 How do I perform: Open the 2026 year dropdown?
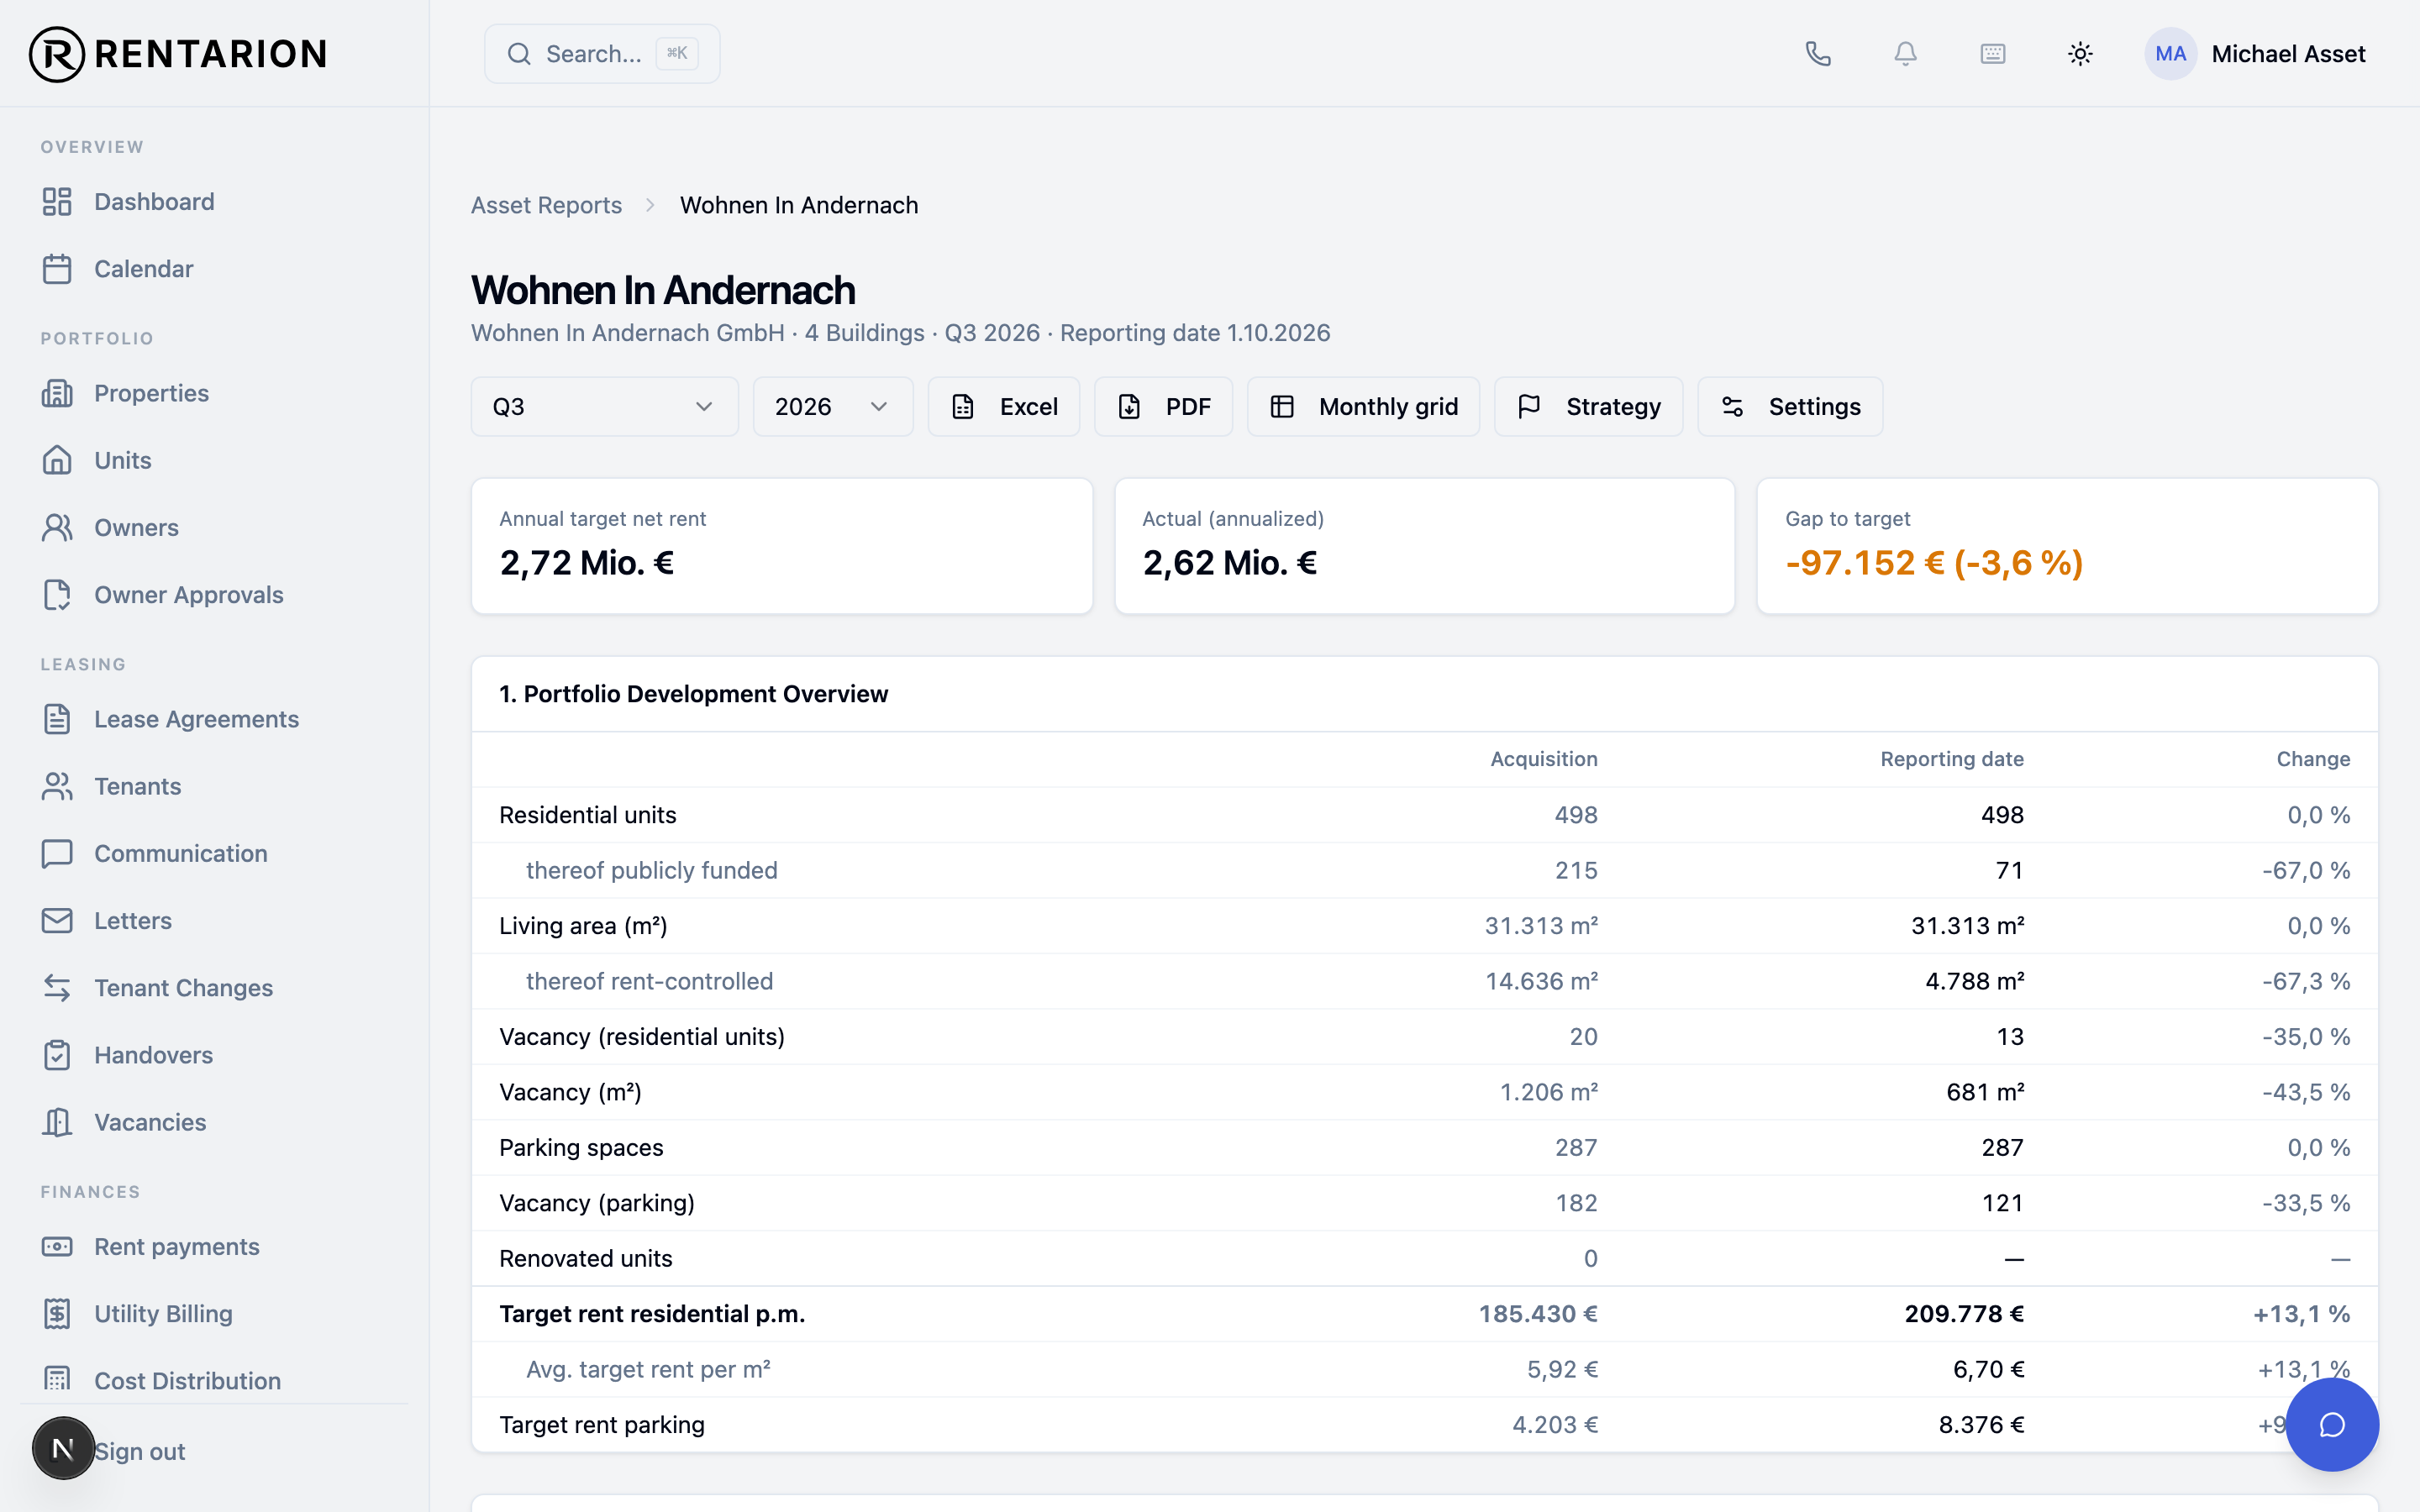[x=832, y=407]
